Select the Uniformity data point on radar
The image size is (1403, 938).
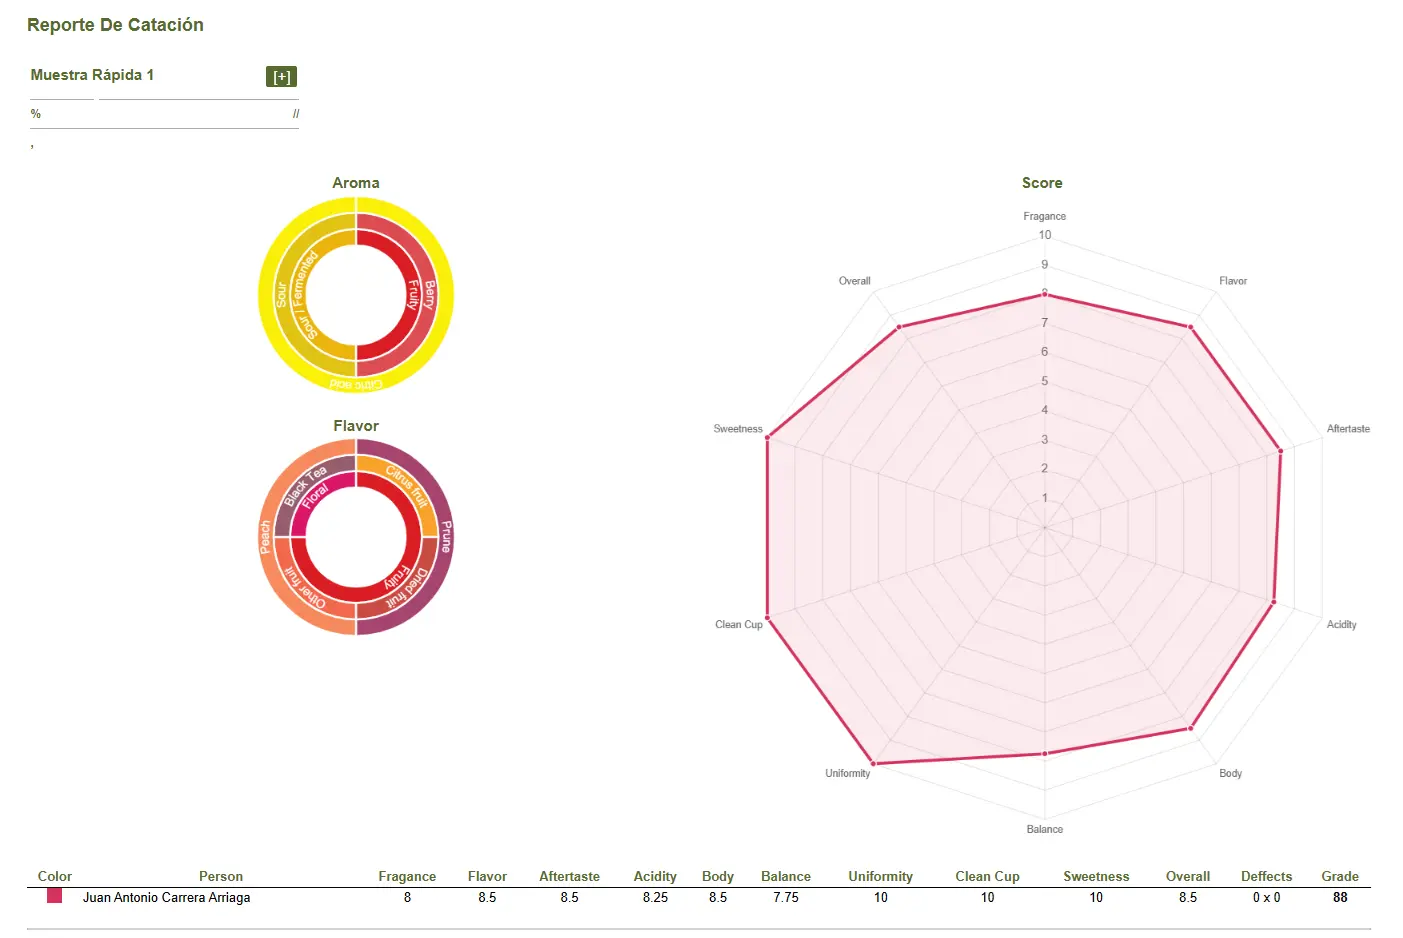[x=874, y=764]
